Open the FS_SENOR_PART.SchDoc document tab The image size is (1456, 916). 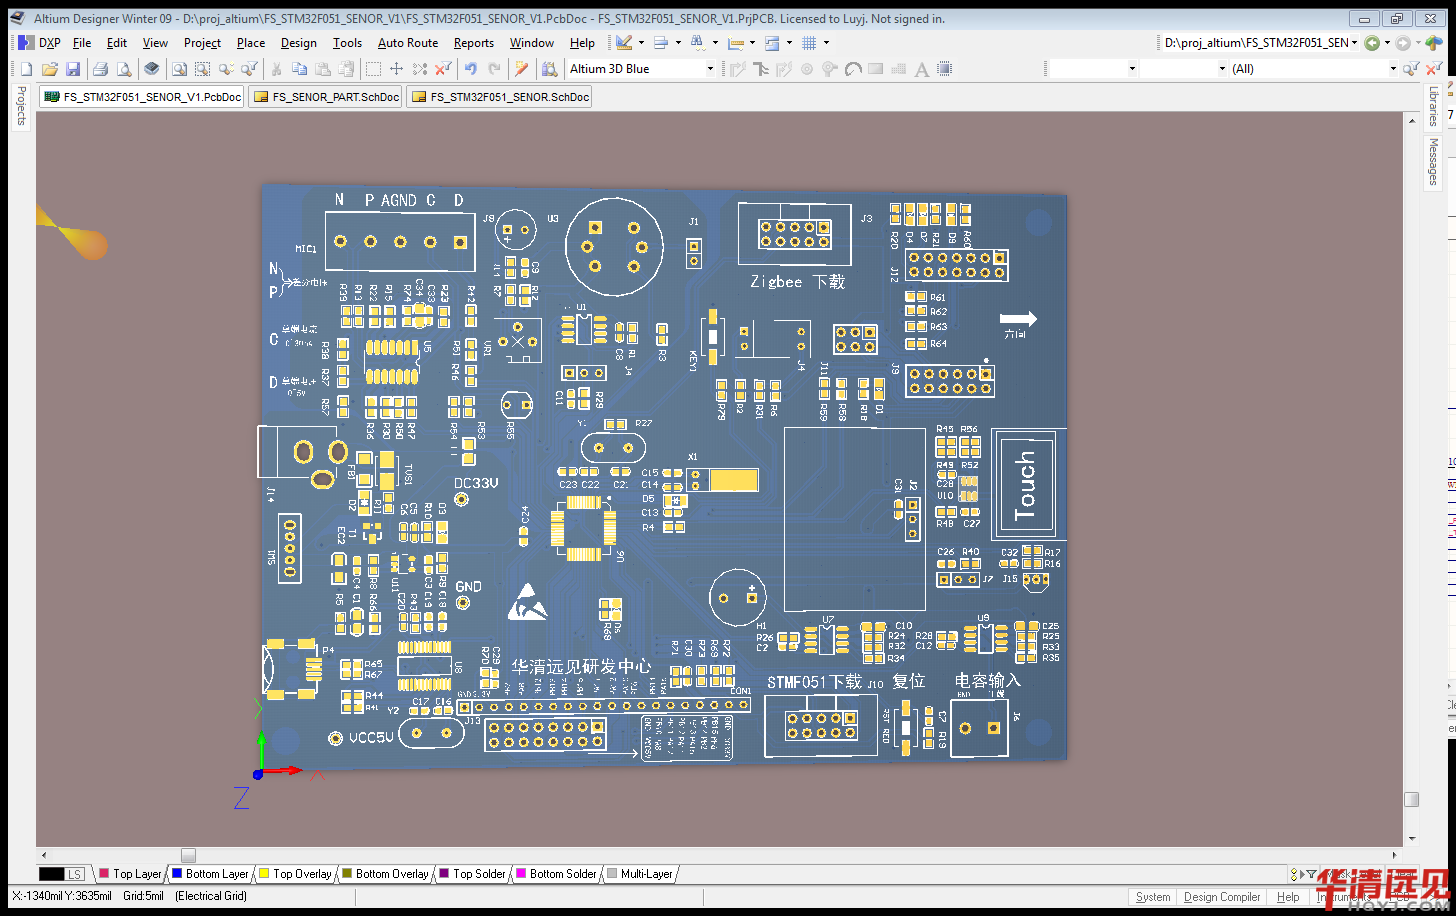327,97
